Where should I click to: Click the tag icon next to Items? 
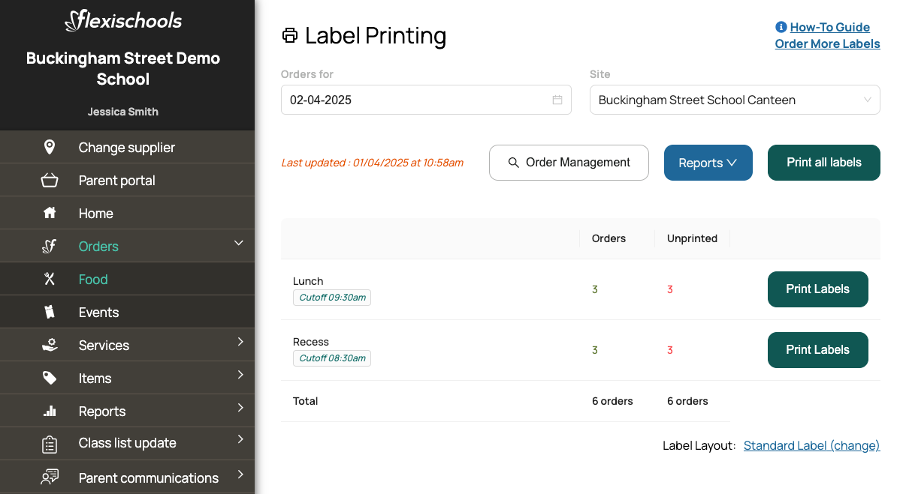point(49,378)
